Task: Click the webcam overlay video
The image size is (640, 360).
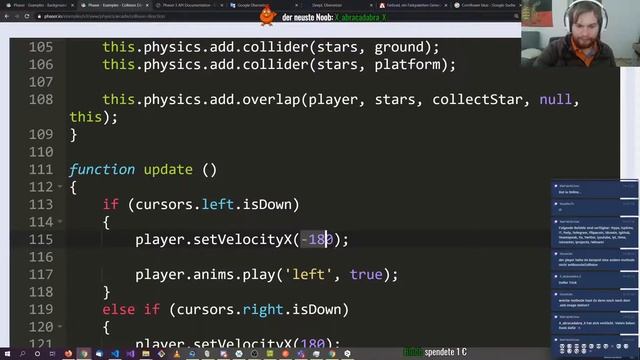Action: click(x=580, y=33)
